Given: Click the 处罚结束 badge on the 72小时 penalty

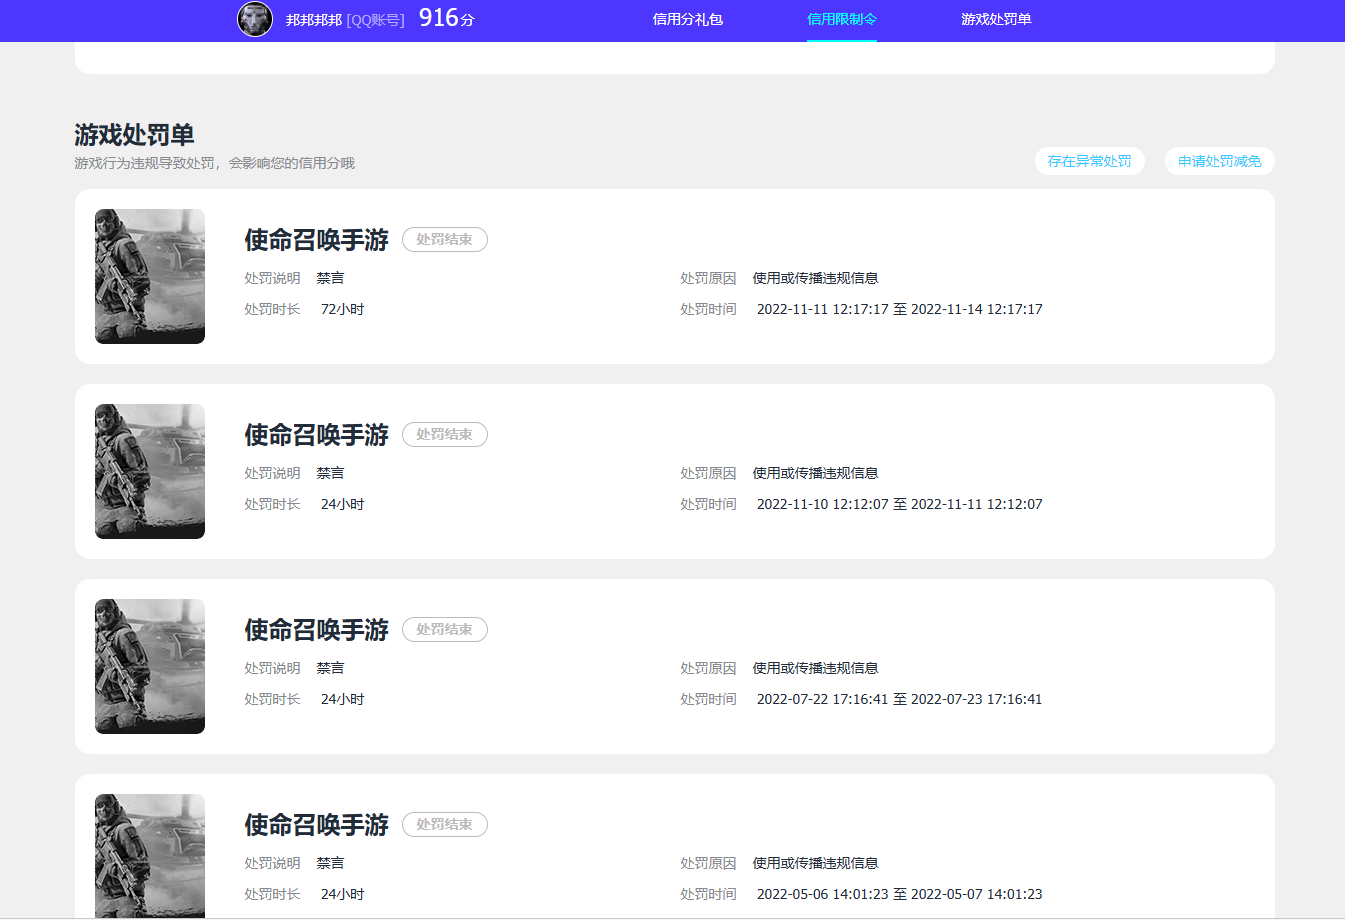Looking at the screenshot, I should (x=445, y=240).
